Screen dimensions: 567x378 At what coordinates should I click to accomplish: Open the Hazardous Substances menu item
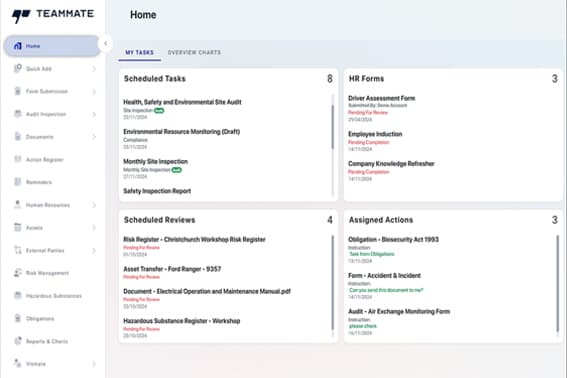(52, 296)
